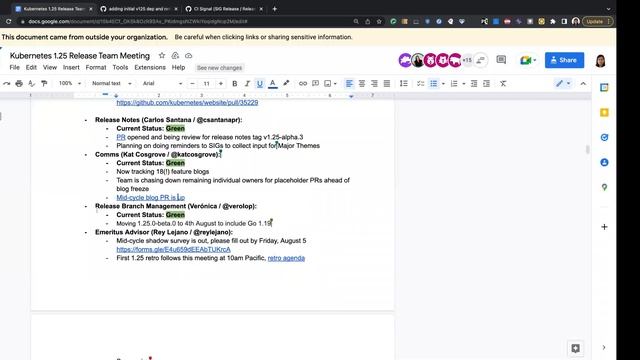This screenshot has height=360, width=640.
Task: Open the Tools menu
Action: (x=120, y=67)
